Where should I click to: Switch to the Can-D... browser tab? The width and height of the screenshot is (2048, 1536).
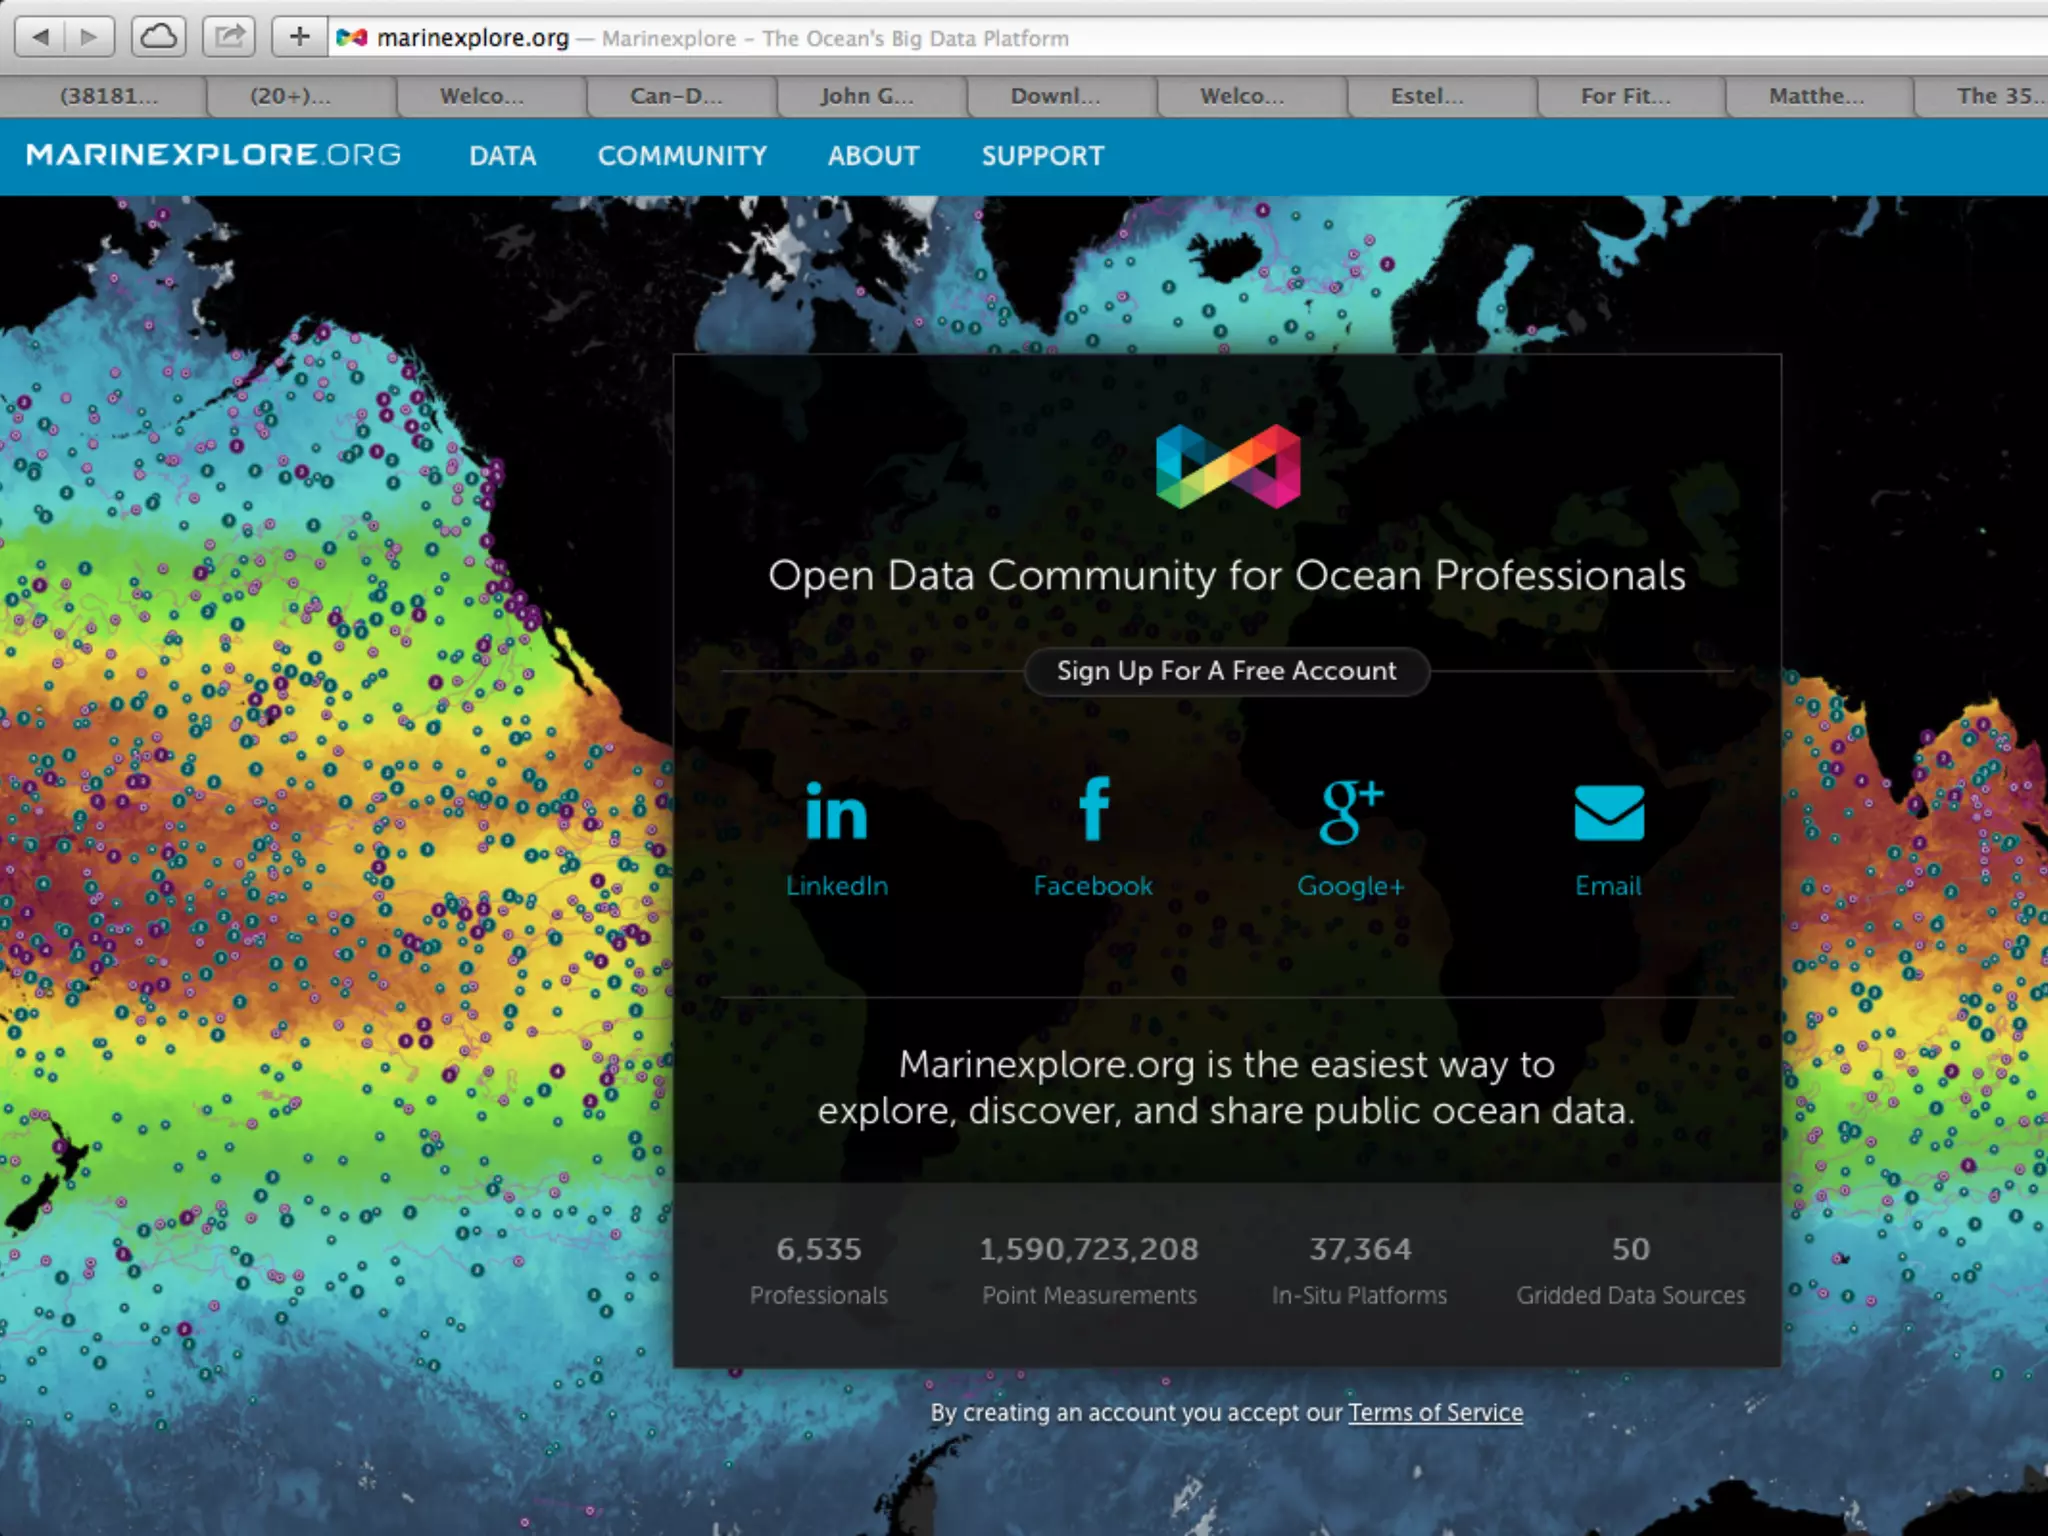(676, 96)
